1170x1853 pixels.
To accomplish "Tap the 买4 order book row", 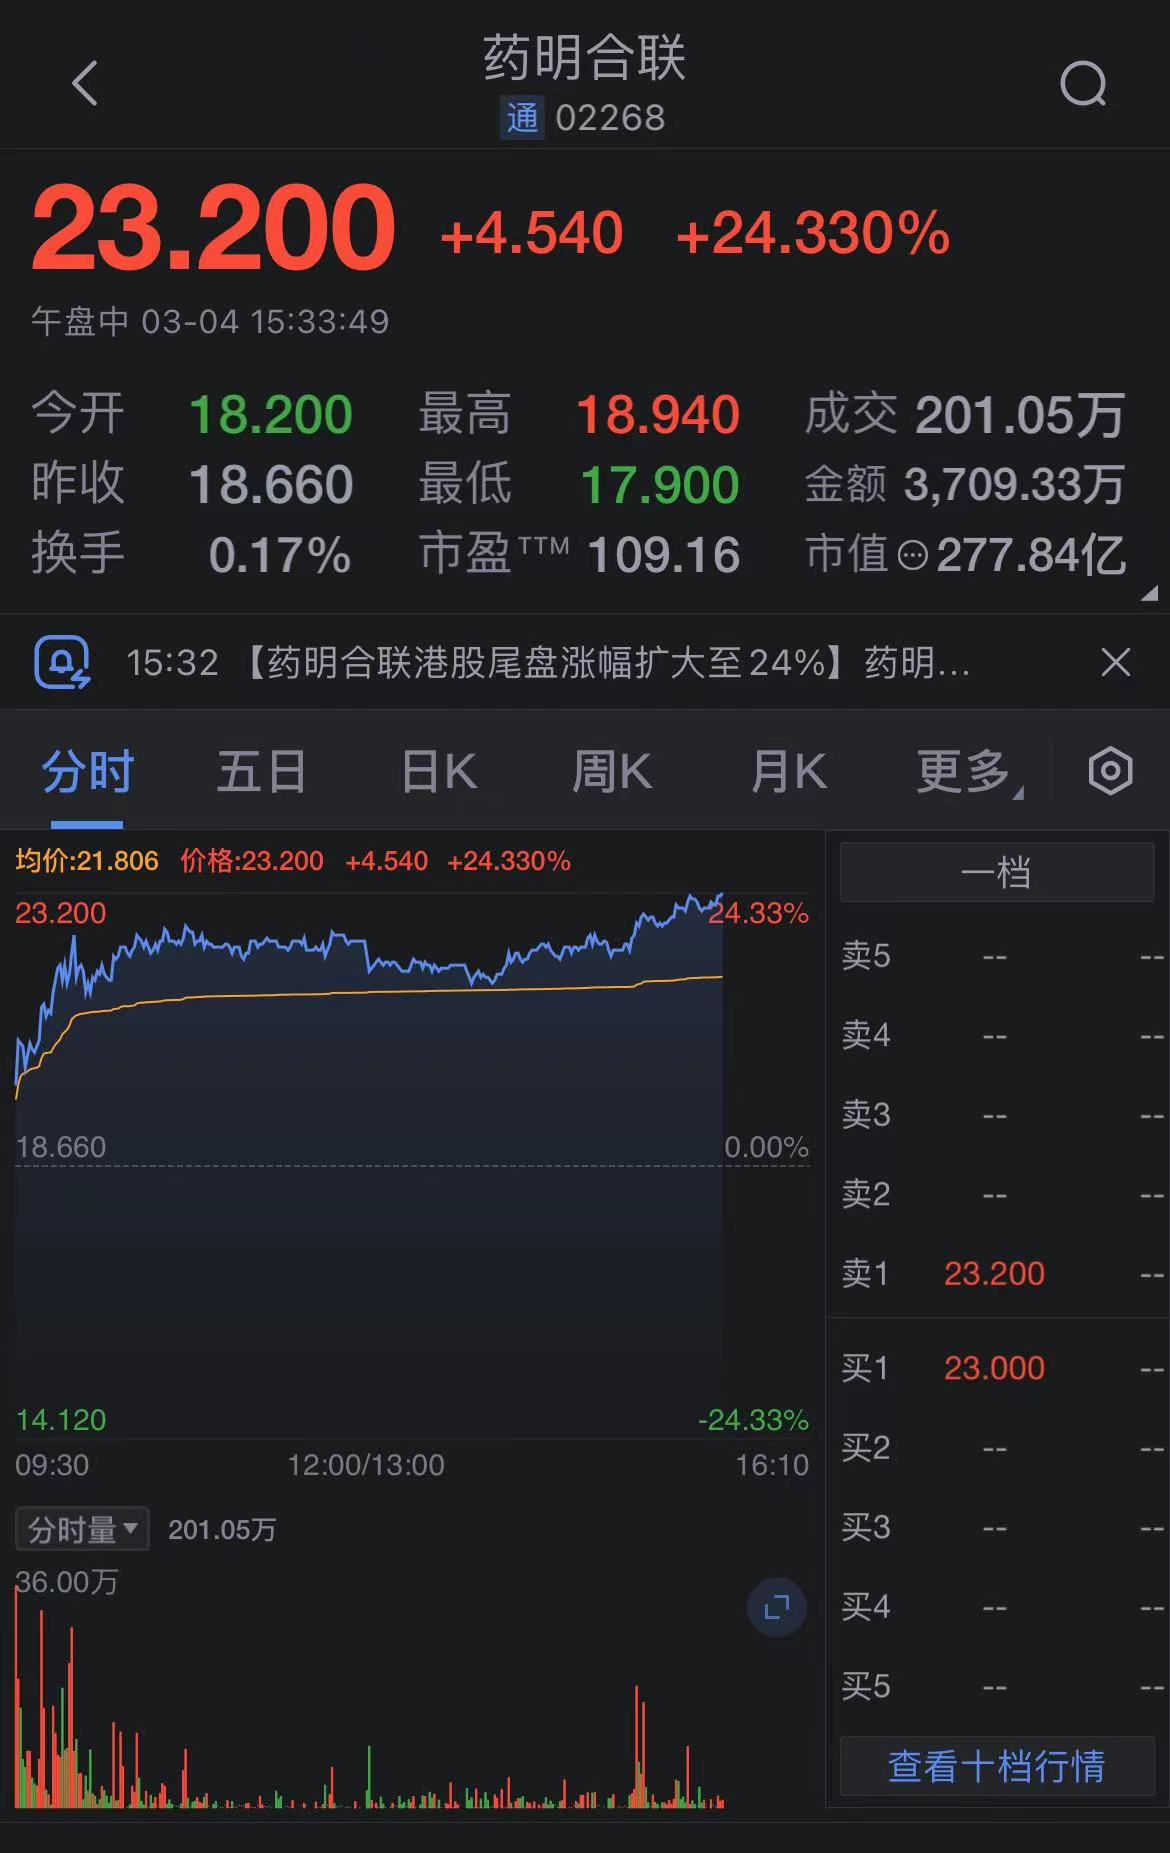I will [997, 1607].
